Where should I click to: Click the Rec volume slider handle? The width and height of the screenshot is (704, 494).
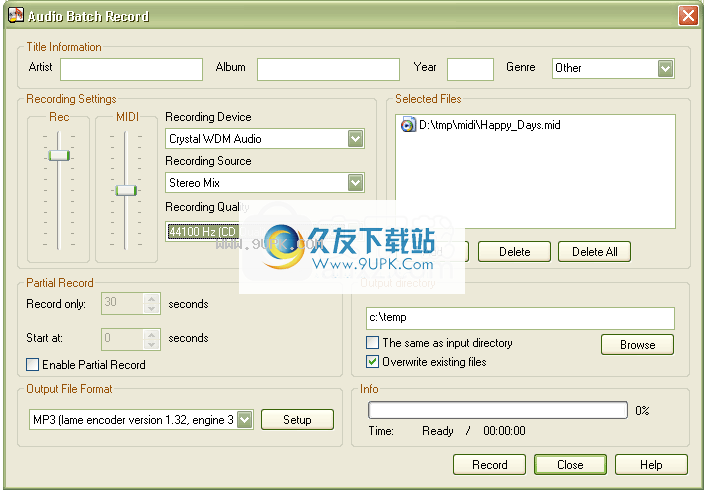[59, 155]
